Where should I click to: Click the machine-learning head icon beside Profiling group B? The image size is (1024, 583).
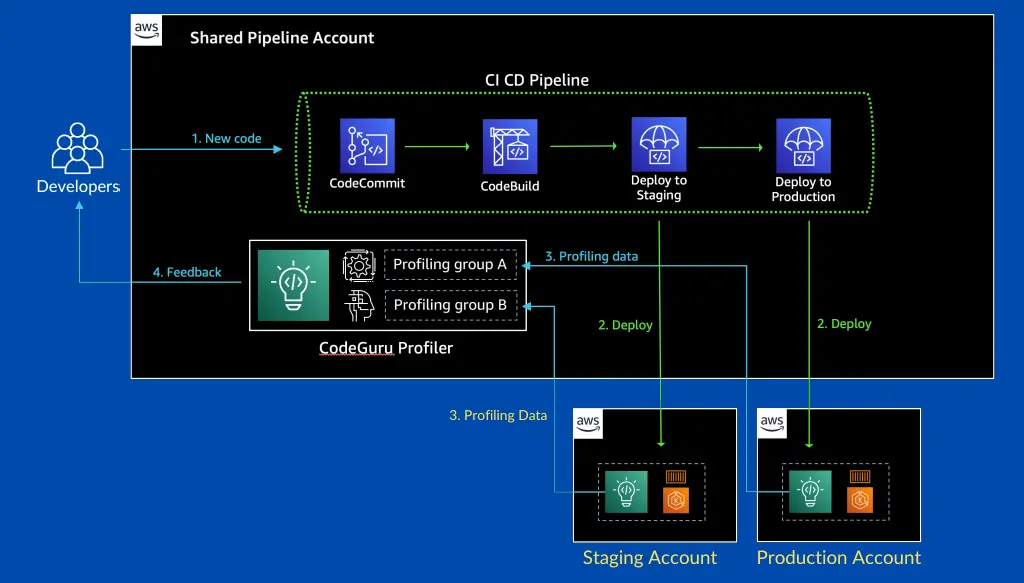click(x=359, y=306)
